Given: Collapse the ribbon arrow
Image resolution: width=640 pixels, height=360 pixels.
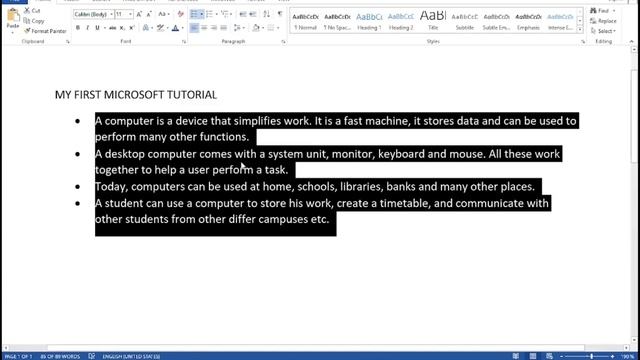Looking at the screenshot, I should click(631, 42).
